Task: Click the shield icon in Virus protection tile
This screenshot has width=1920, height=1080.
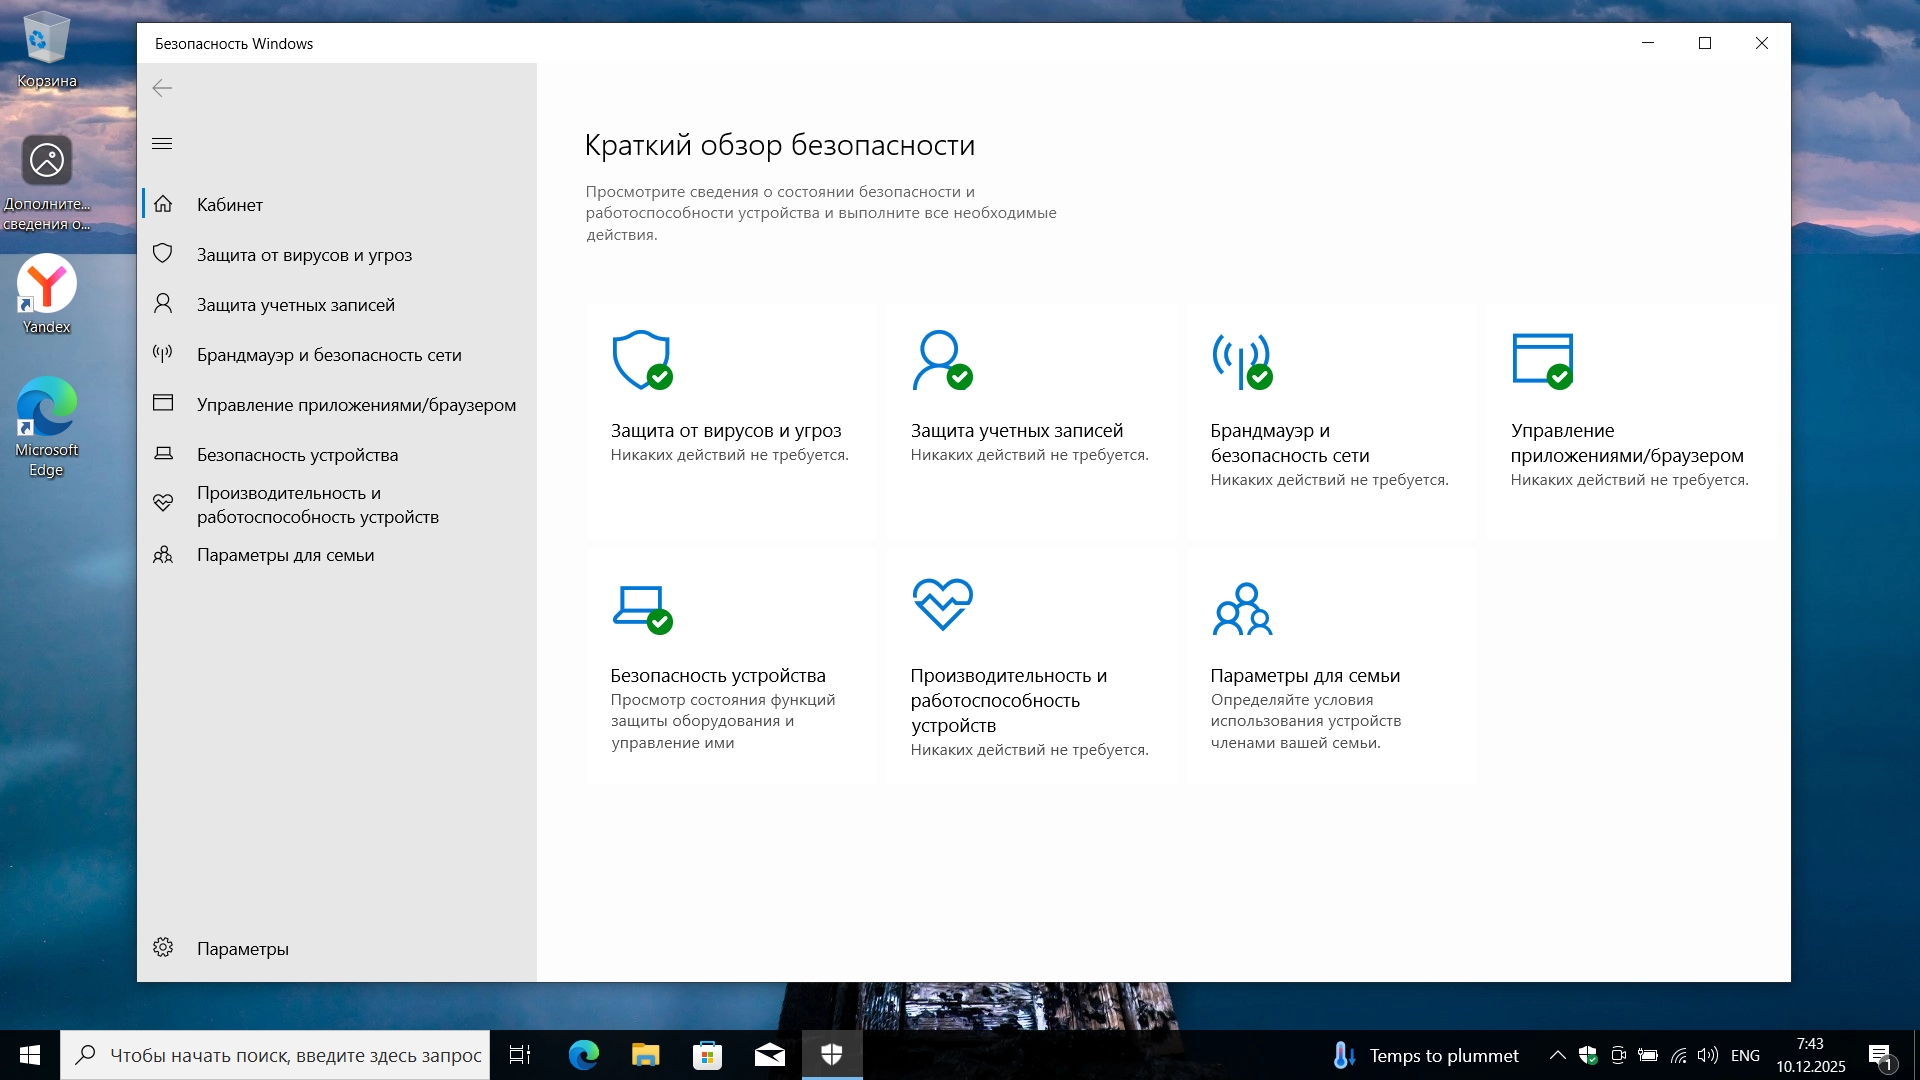Action: [641, 360]
